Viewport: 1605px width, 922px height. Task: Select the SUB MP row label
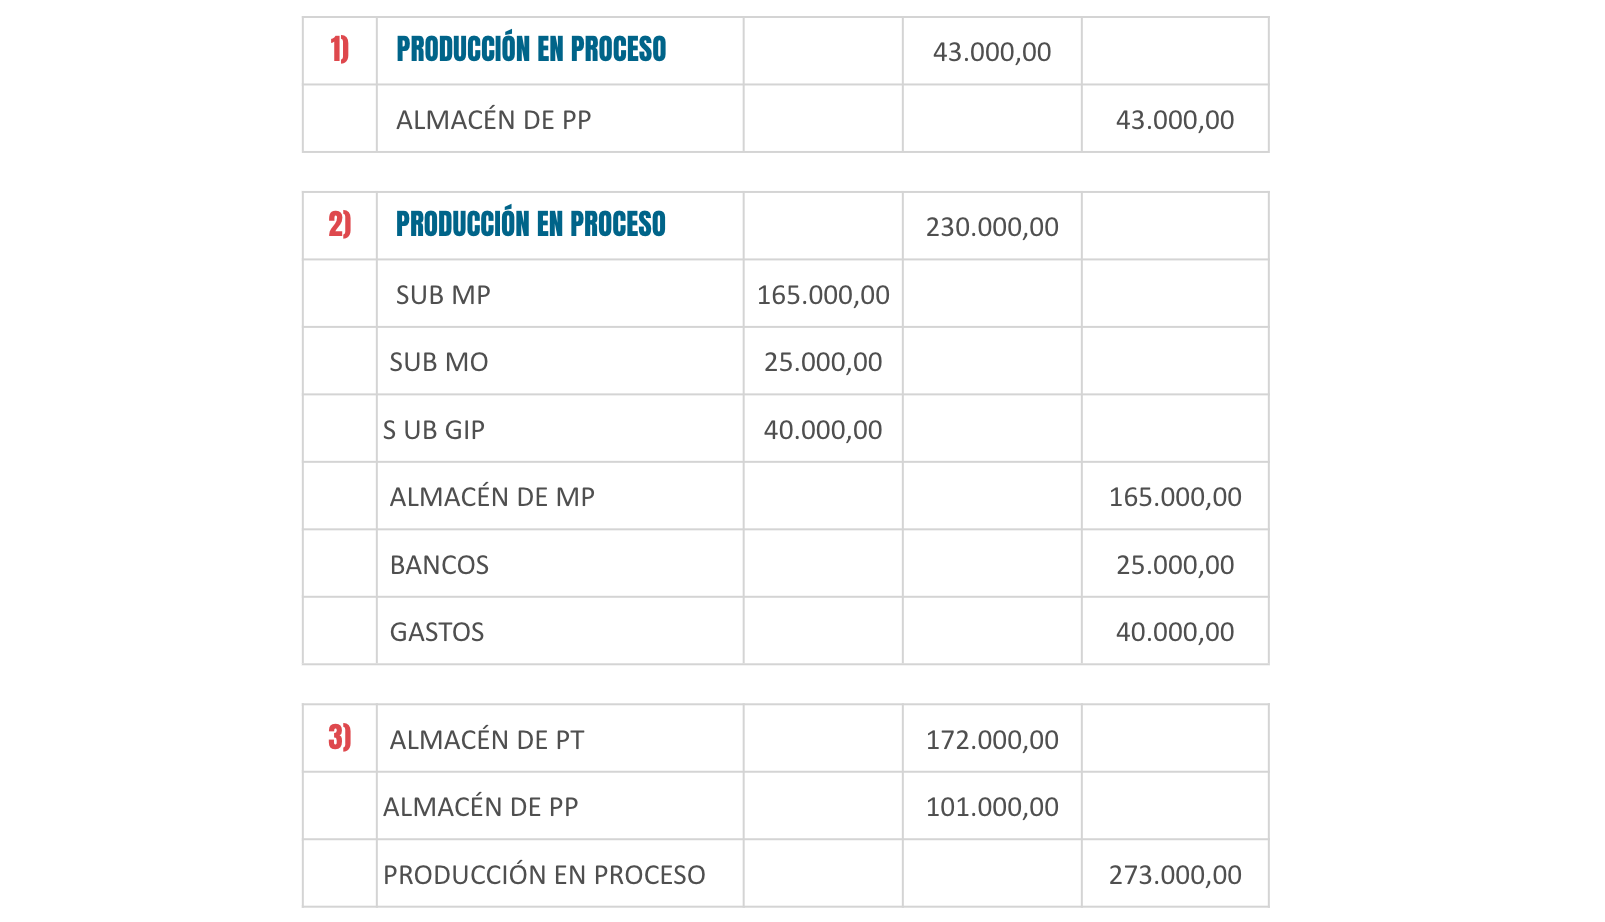(x=443, y=295)
